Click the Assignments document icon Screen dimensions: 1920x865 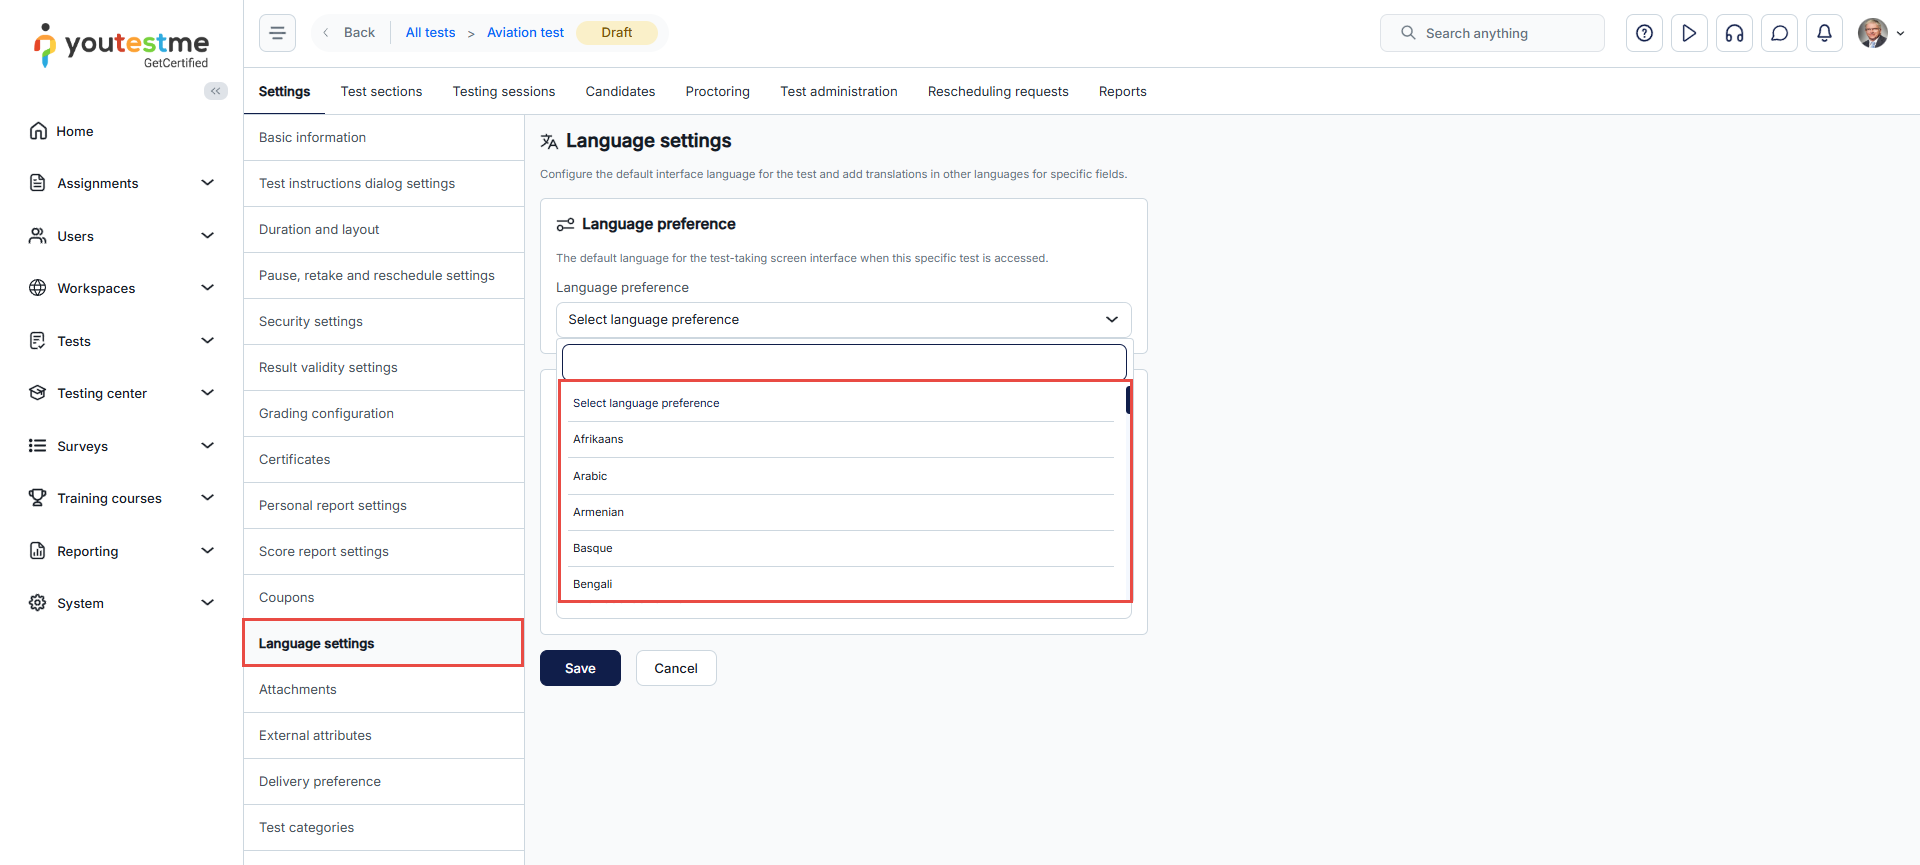38,183
